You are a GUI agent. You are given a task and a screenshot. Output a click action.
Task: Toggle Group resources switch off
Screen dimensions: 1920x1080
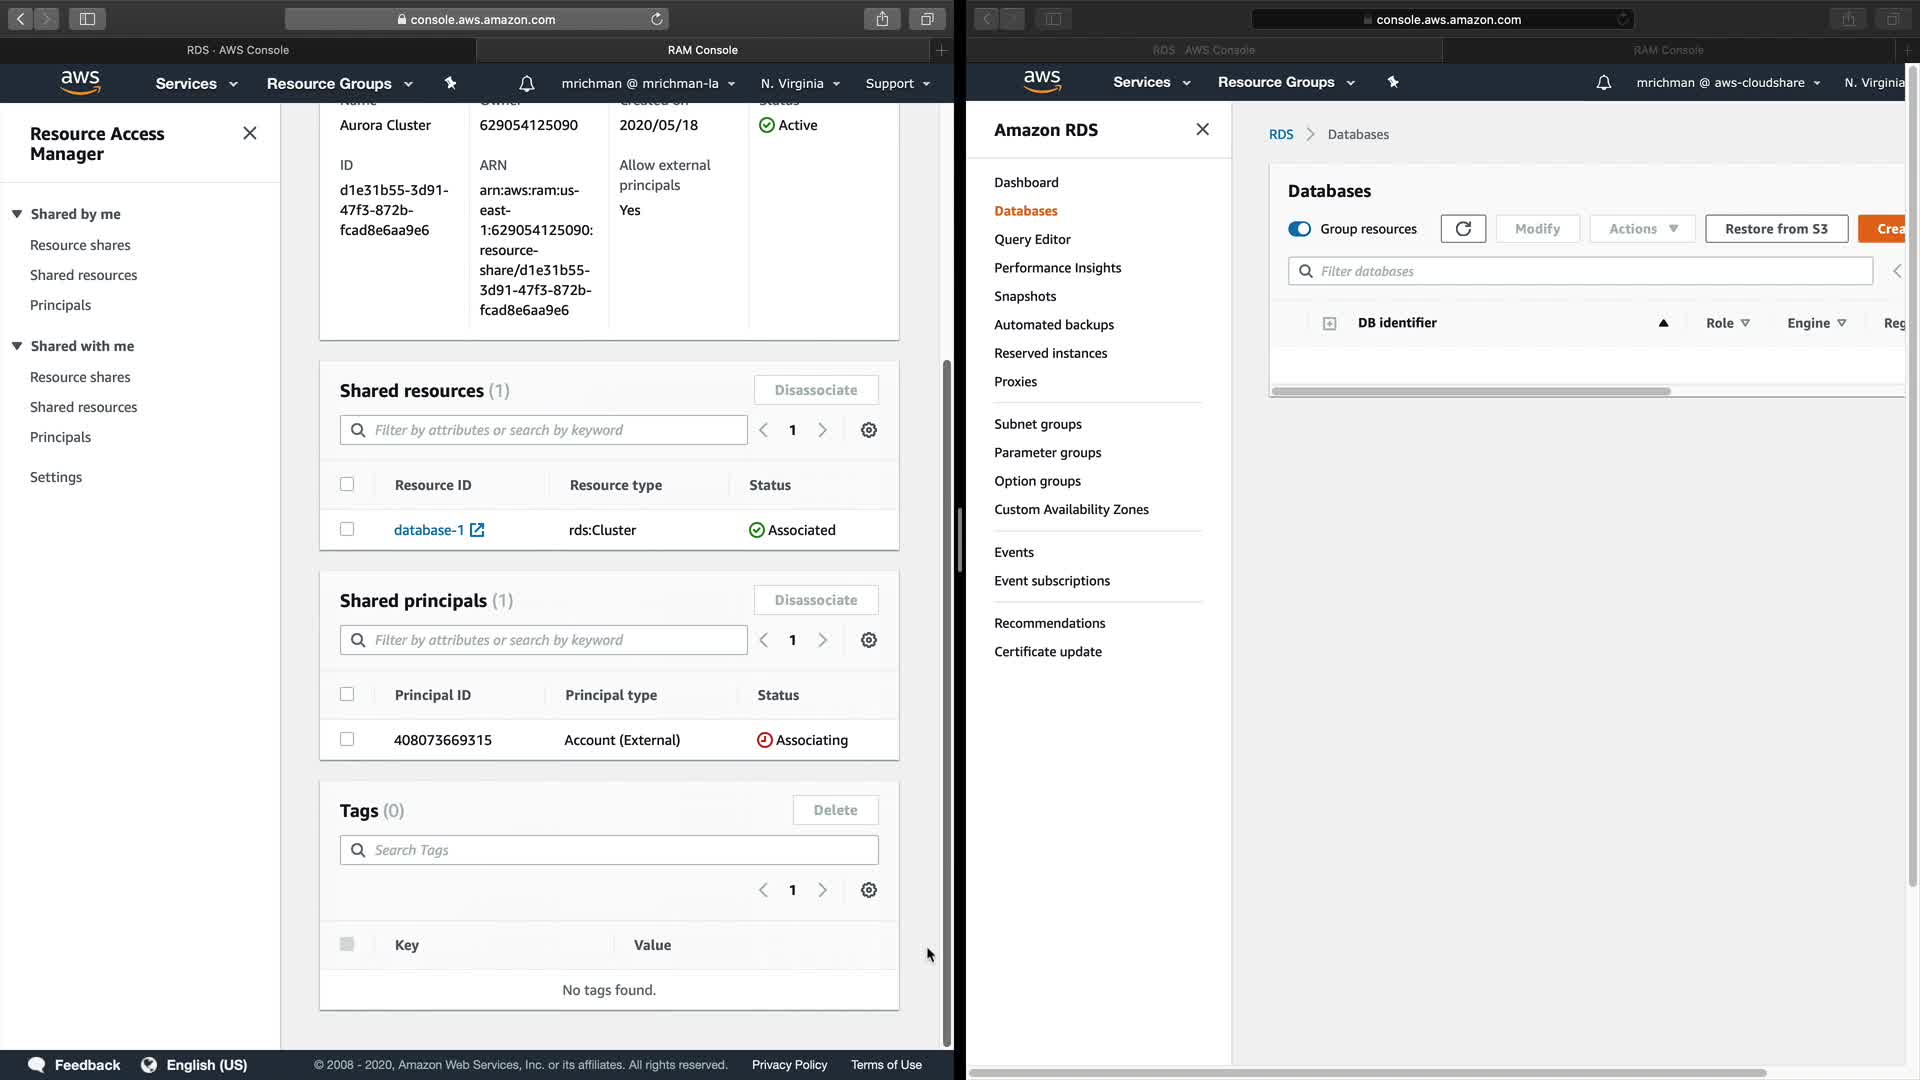pos(1299,229)
